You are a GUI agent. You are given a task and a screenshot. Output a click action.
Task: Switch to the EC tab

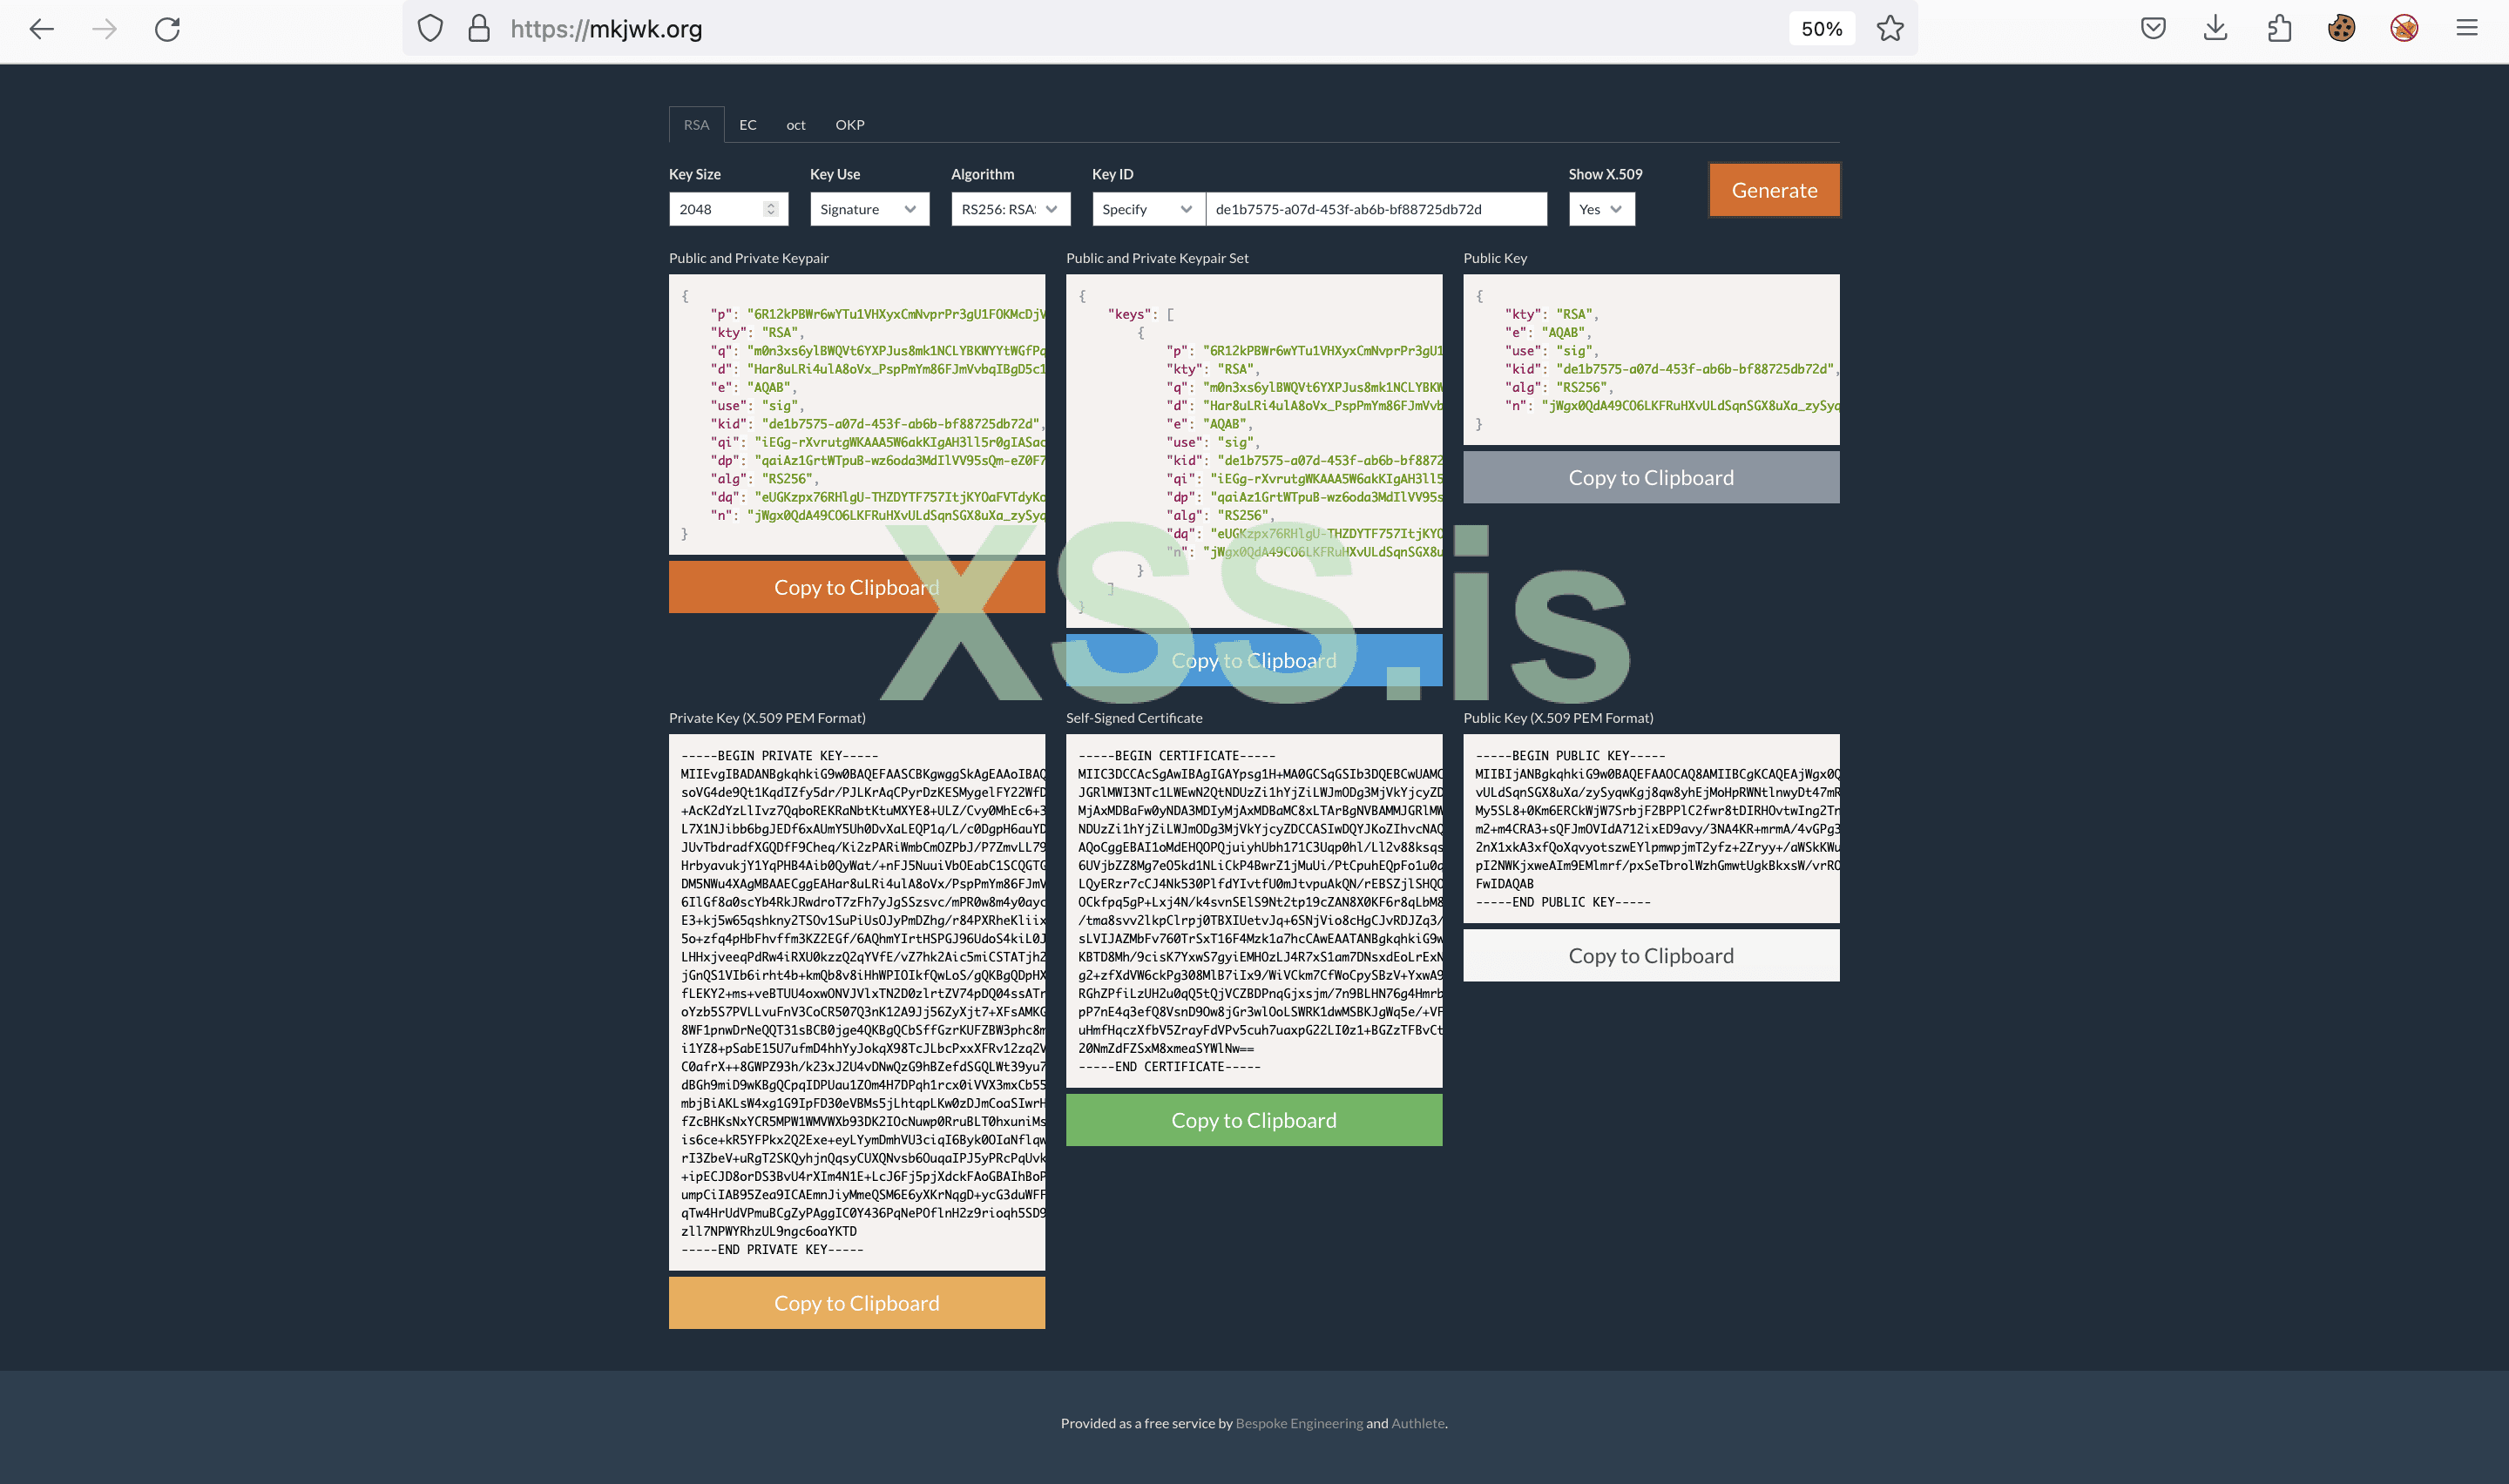[x=747, y=125]
